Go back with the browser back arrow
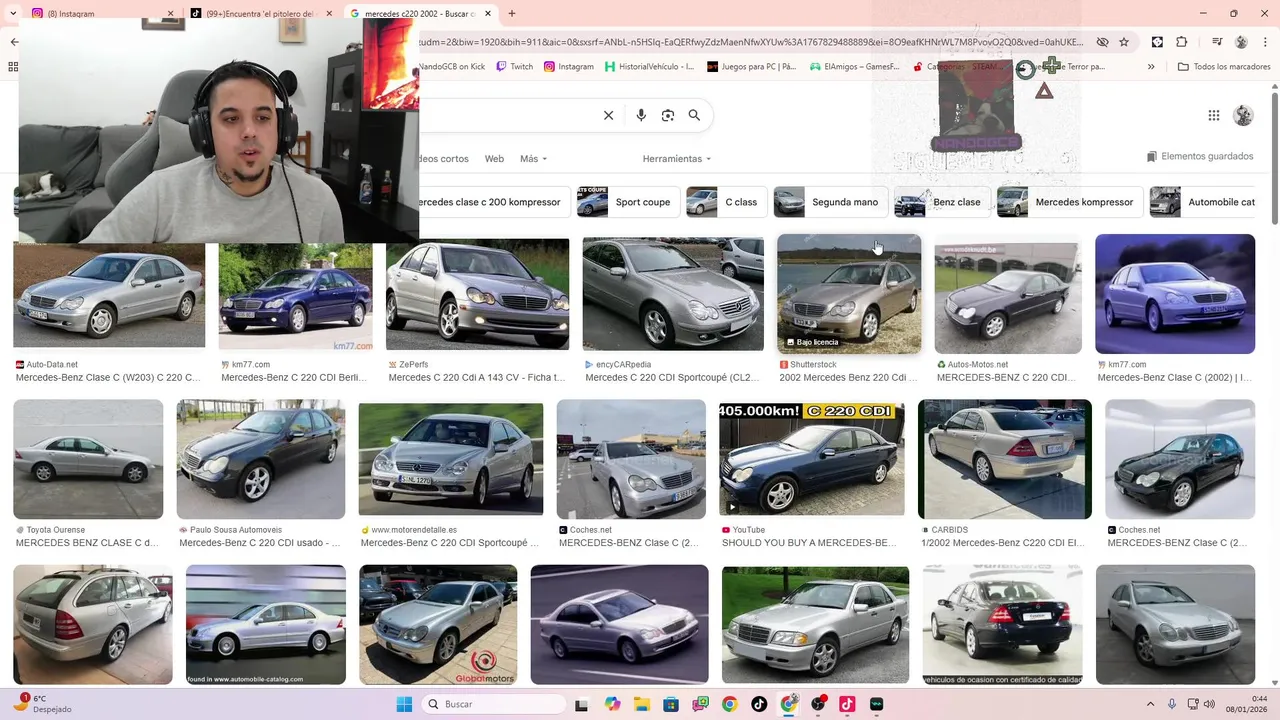The image size is (1280, 720). coord(14,42)
